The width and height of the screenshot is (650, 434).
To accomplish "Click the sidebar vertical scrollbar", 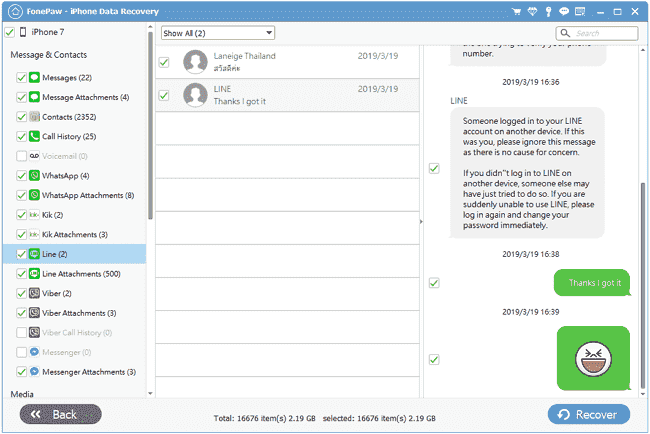I will [x=150, y=124].
